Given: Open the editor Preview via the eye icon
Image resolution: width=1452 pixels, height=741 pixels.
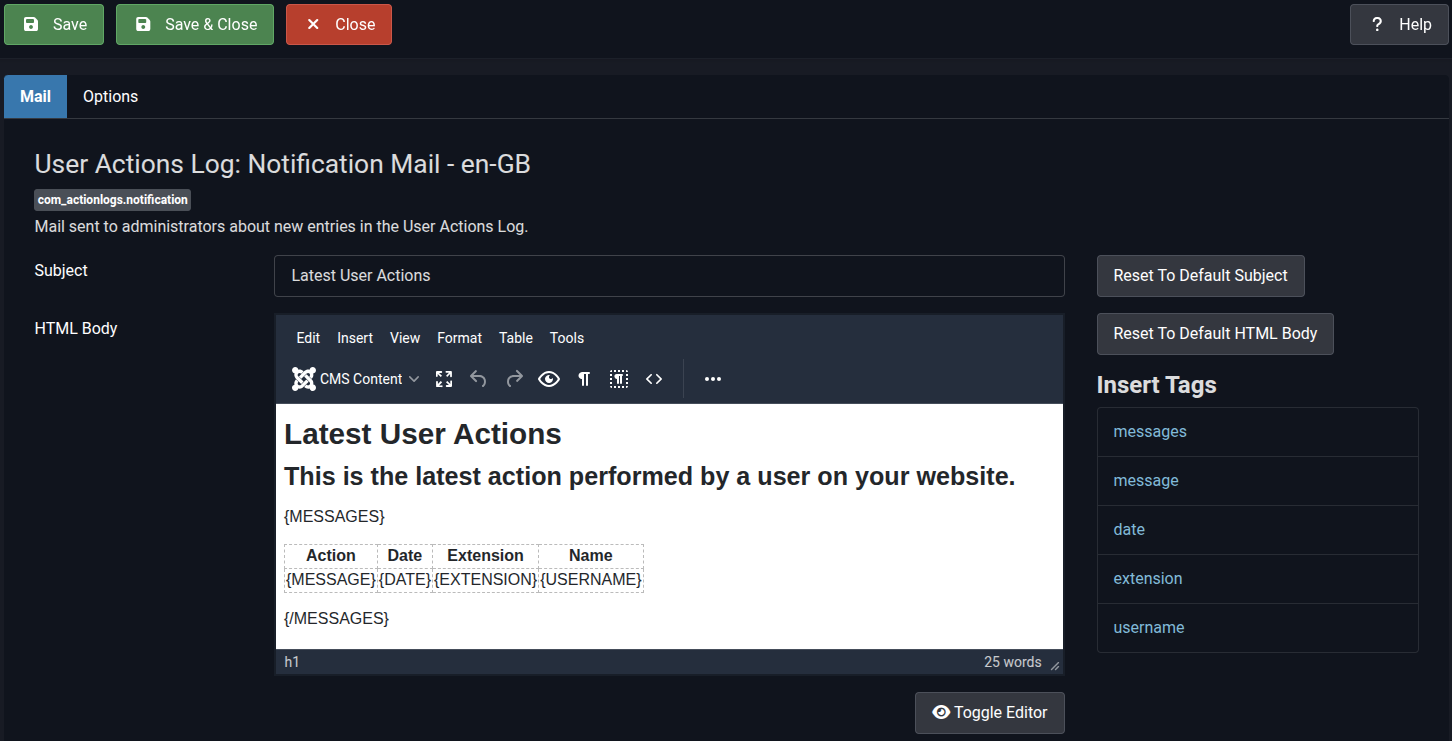Looking at the screenshot, I should click(549, 379).
